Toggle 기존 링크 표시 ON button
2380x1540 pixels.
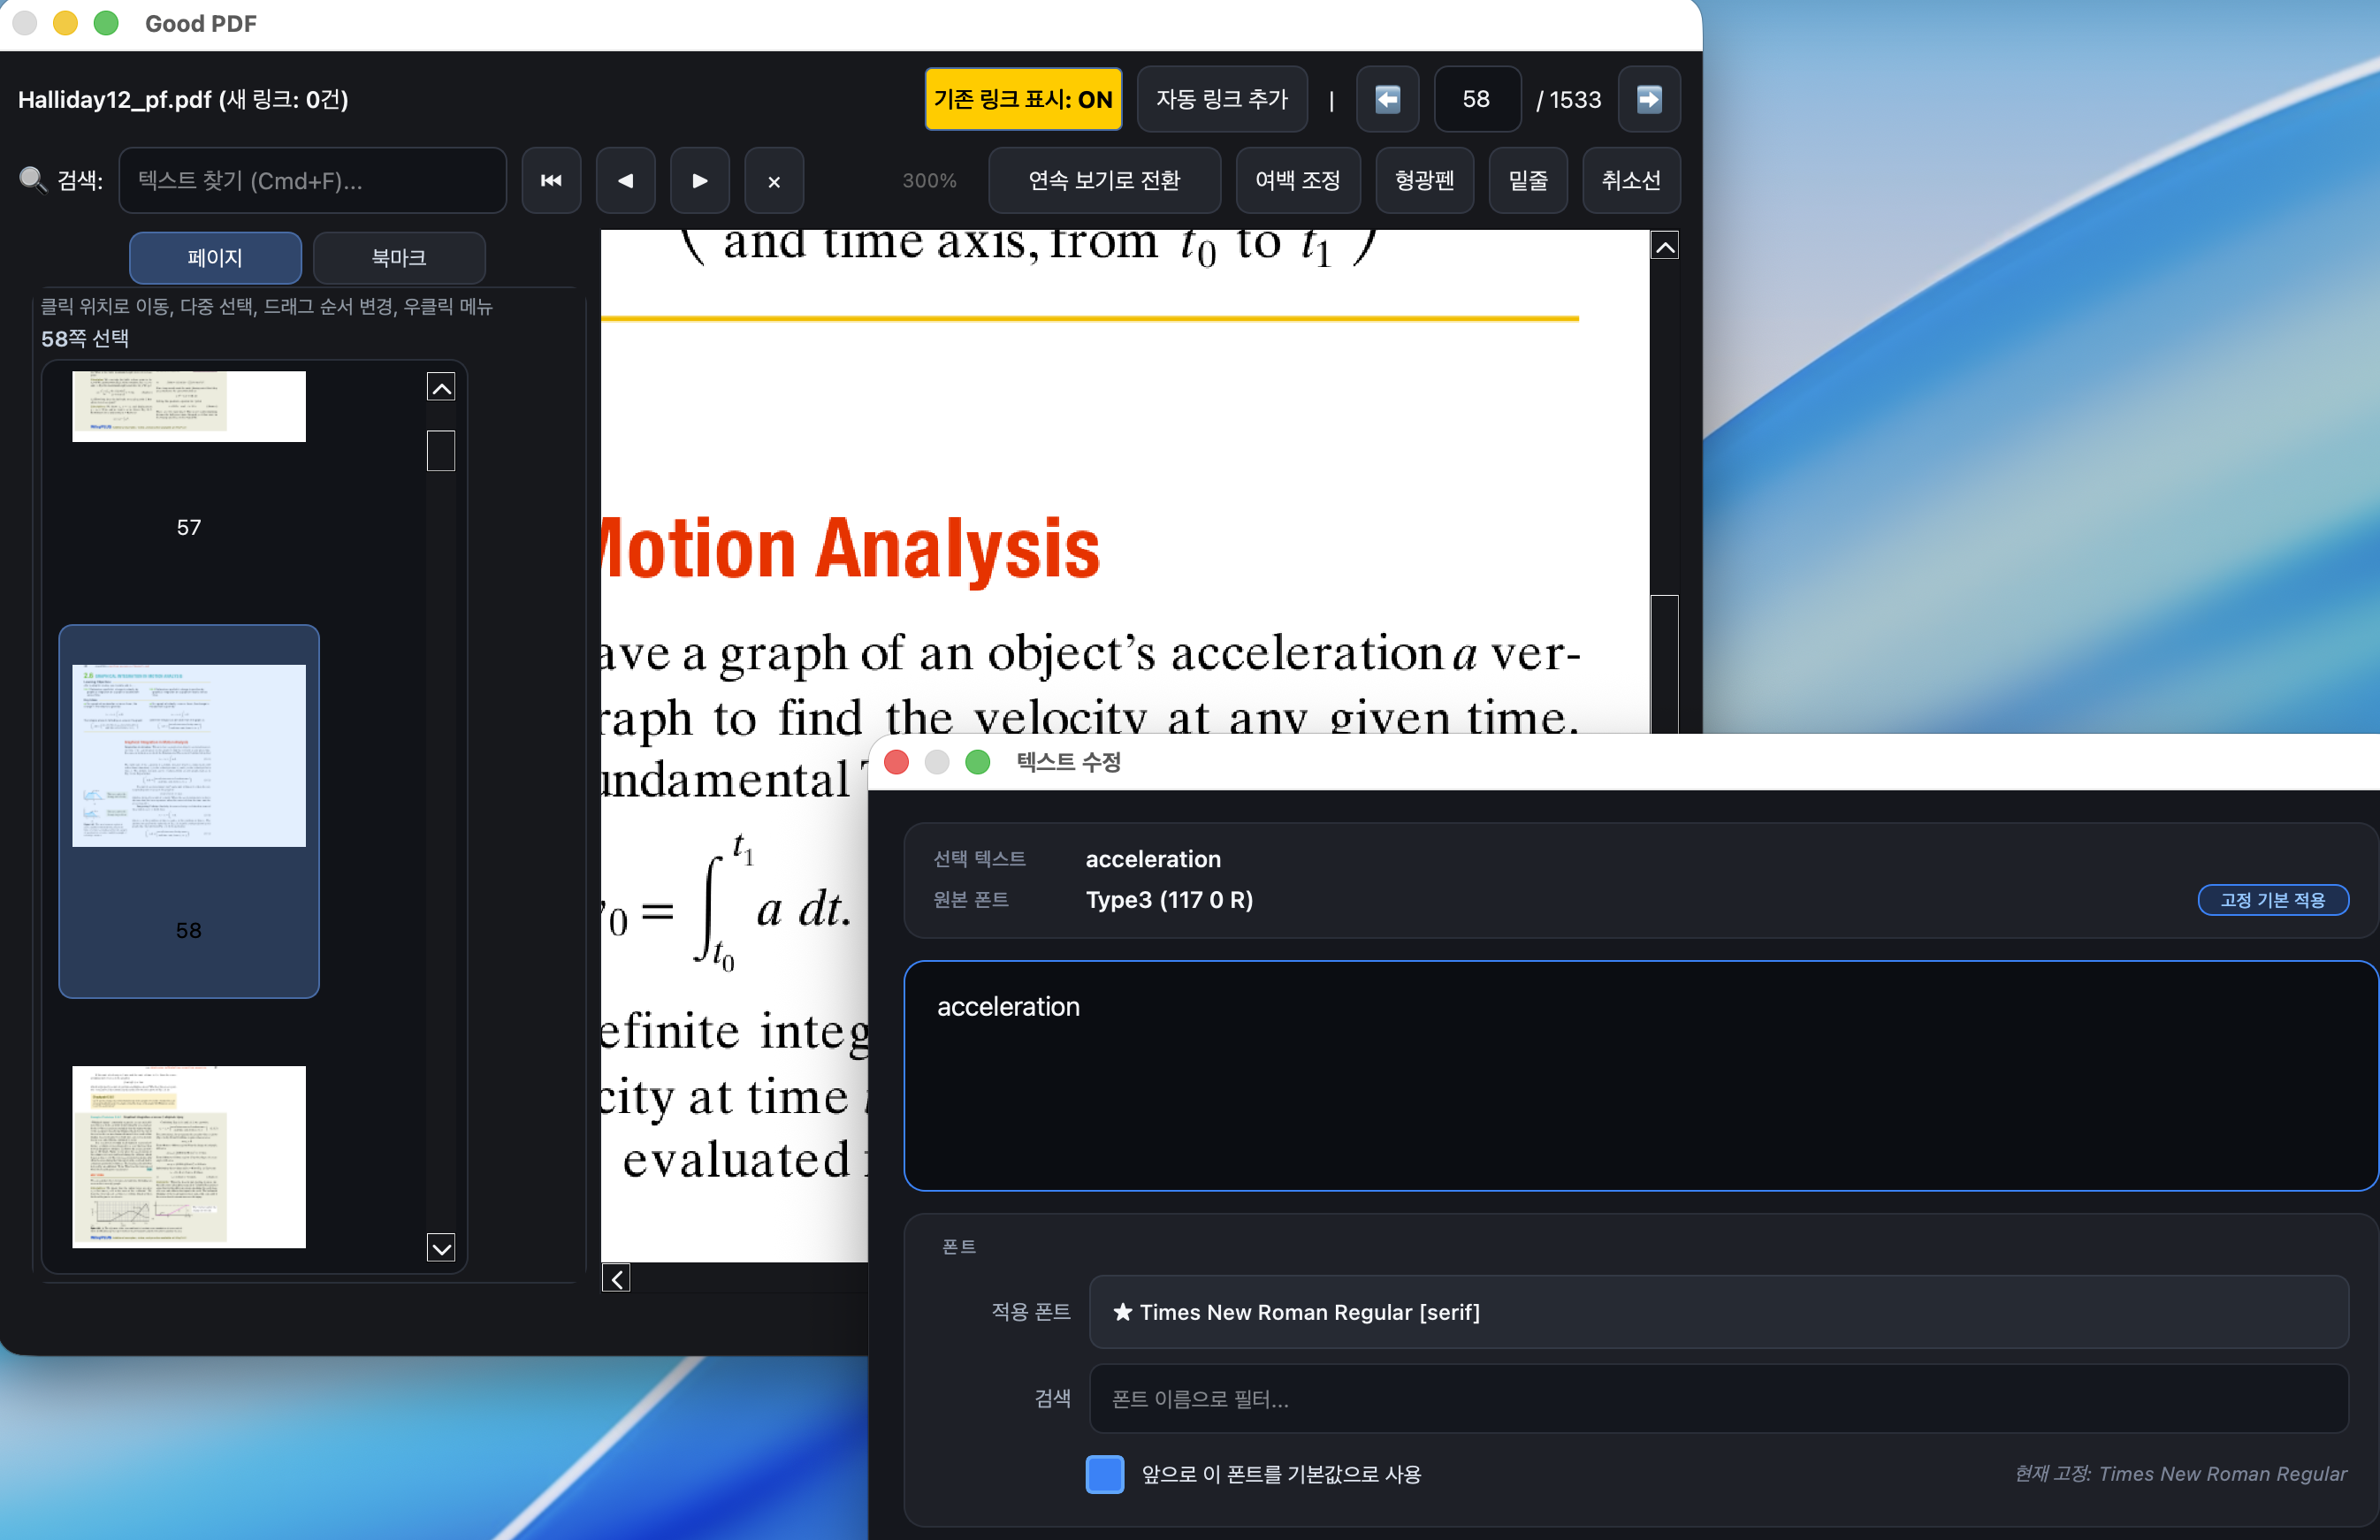pyautogui.click(x=1023, y=99)
